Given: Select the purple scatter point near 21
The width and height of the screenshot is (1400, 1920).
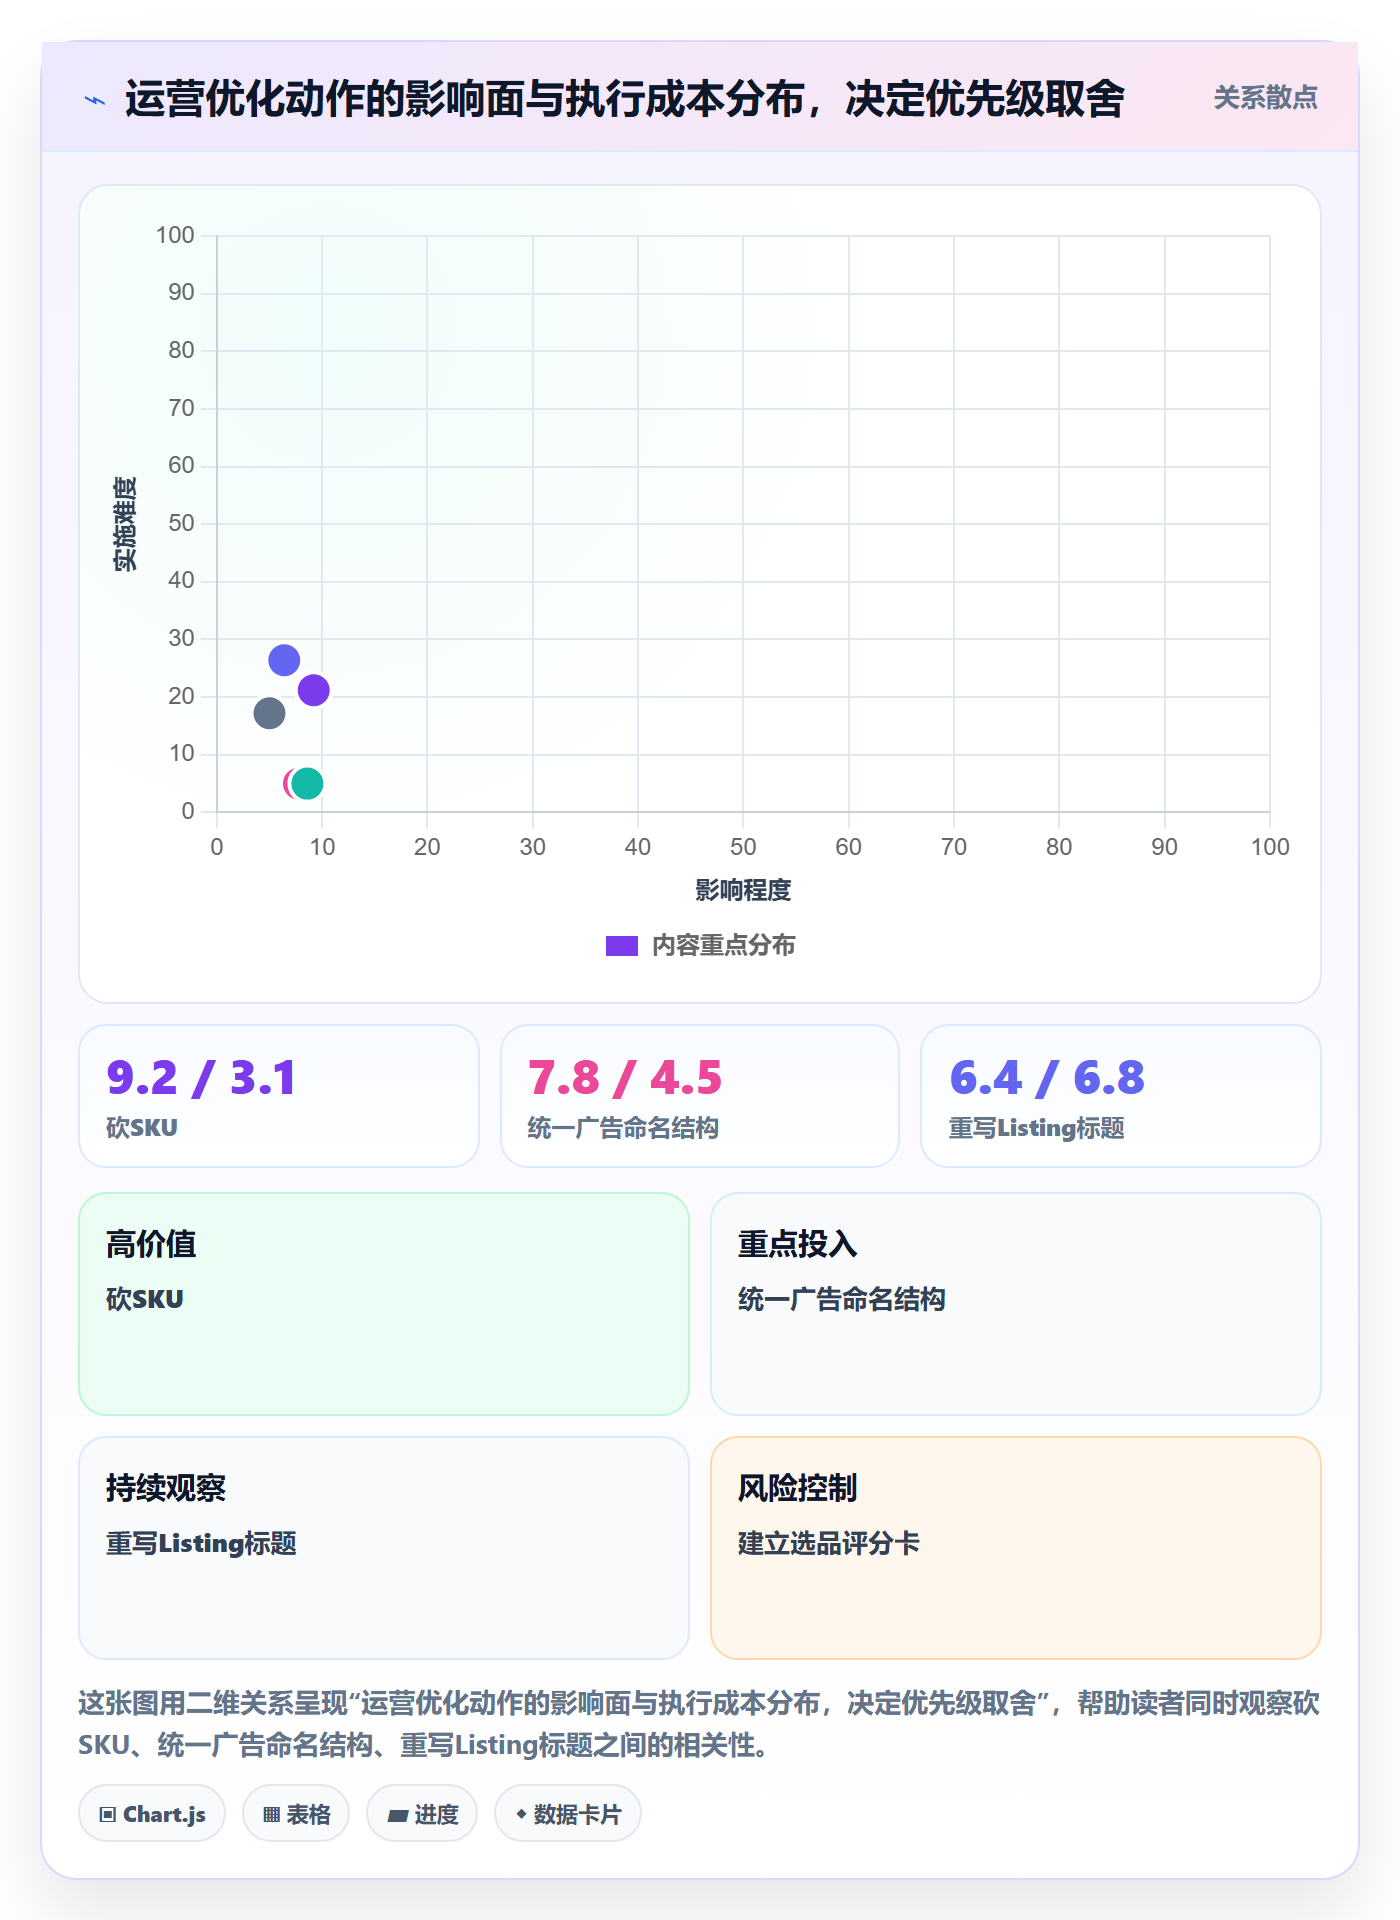Looking at the screenshot, I should [x=314, y=690].
